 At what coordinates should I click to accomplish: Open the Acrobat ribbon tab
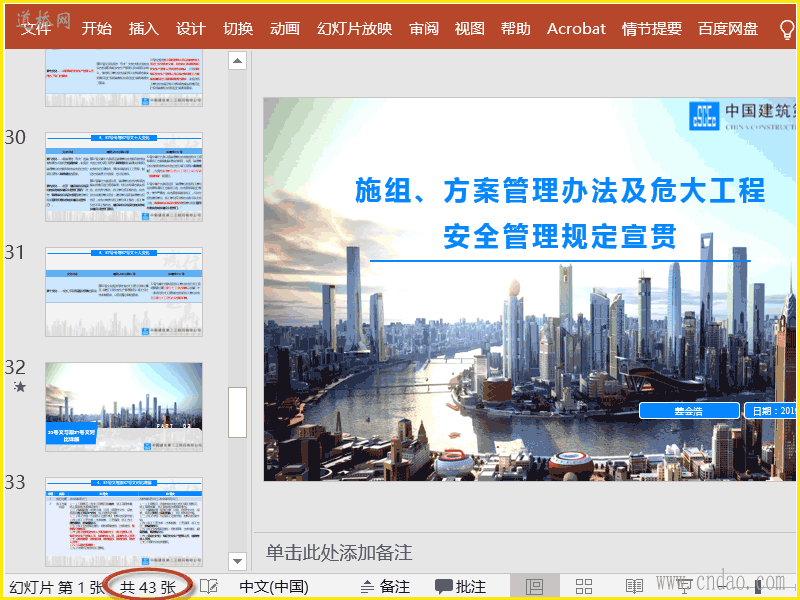coord(576,29)
